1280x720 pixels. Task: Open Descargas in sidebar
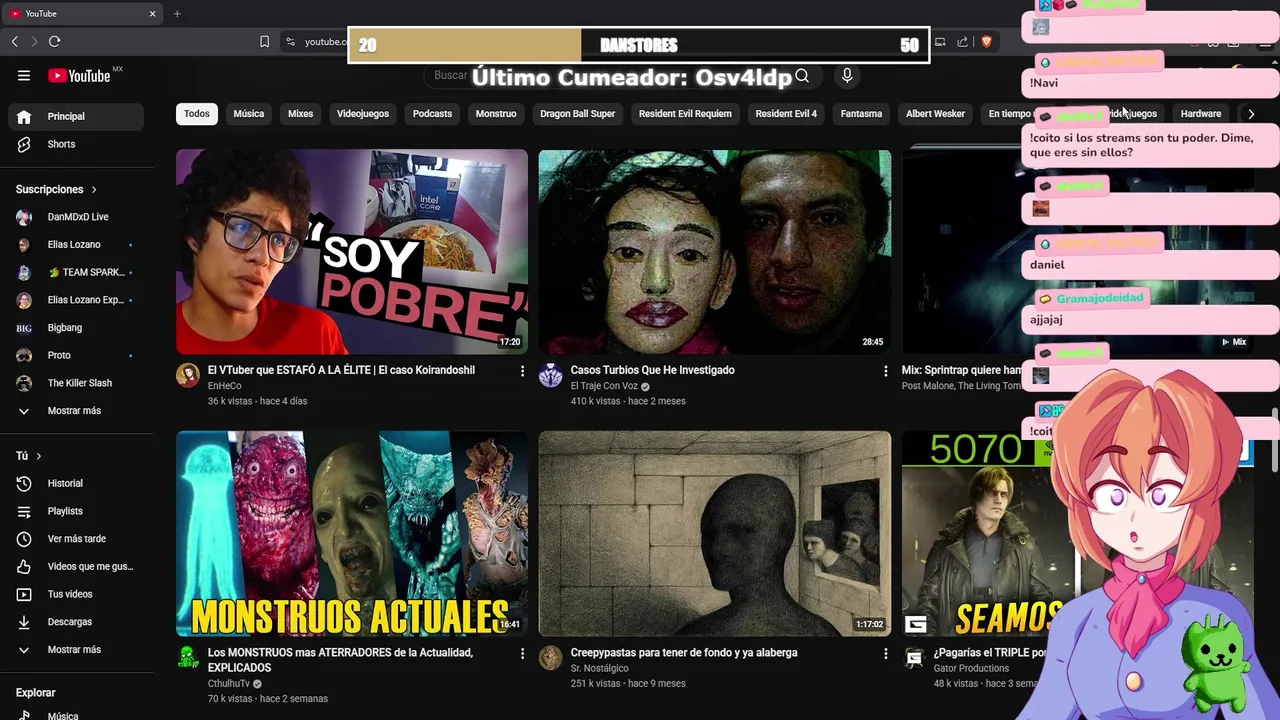tap(76, 622)
